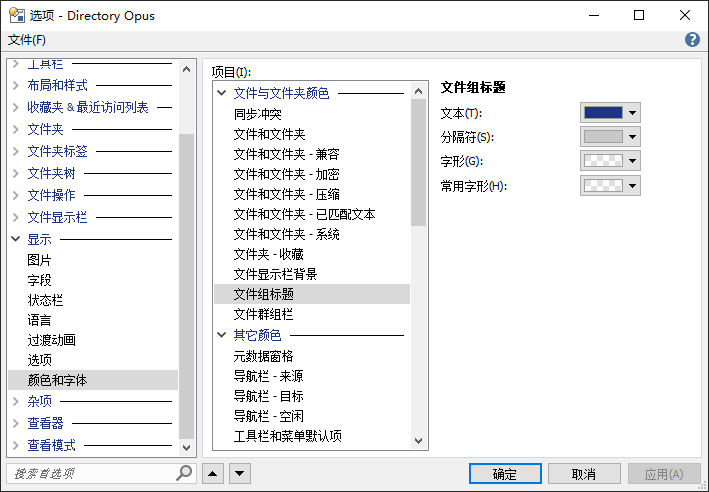Select 文件夹 - 收藏 item
The height and width of the screenshot is (492, 709).
point(268,254)
